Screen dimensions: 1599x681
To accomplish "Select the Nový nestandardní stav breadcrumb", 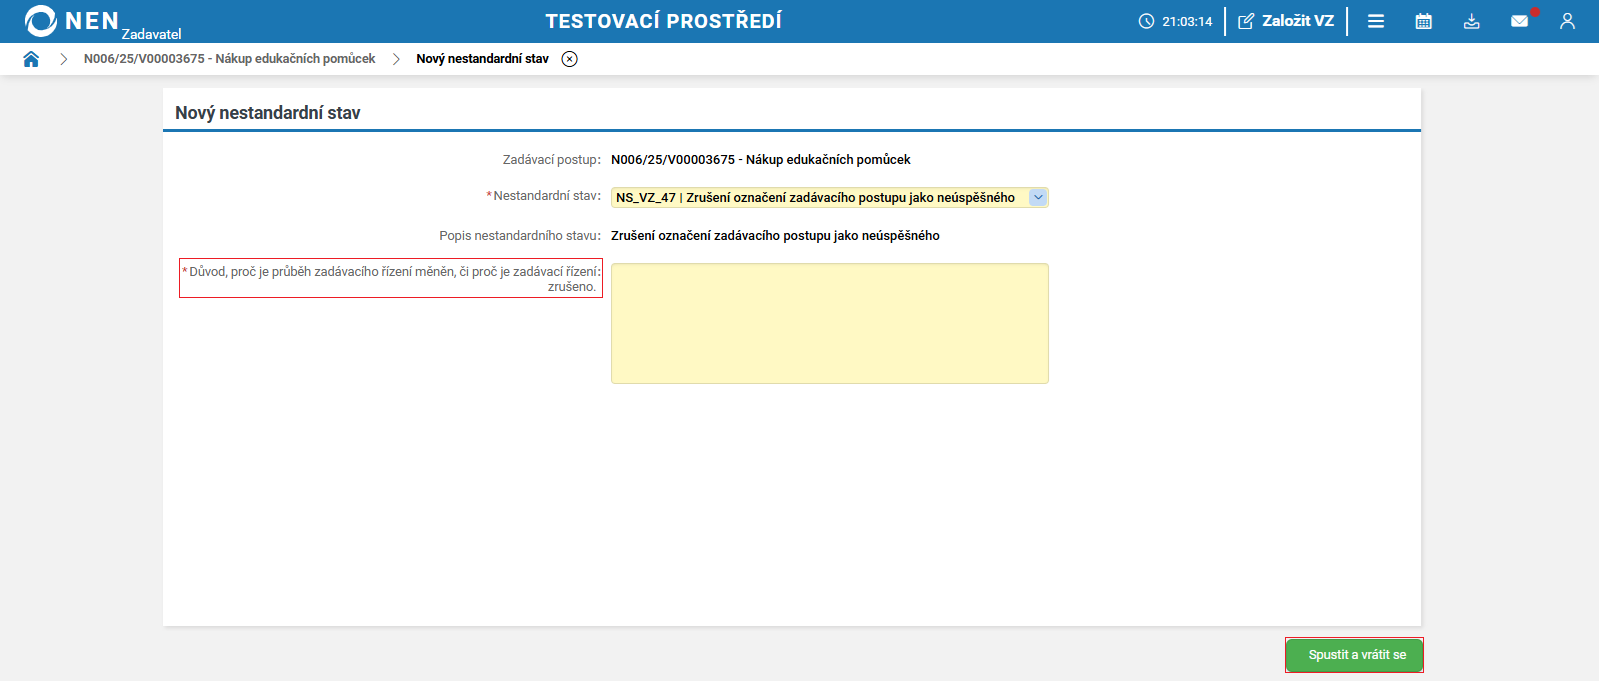I will [x=483, y=59].
